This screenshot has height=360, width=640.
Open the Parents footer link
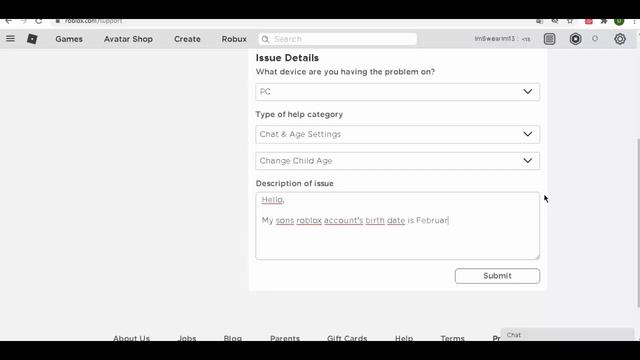pyautogui.click(x=285, y=338)
